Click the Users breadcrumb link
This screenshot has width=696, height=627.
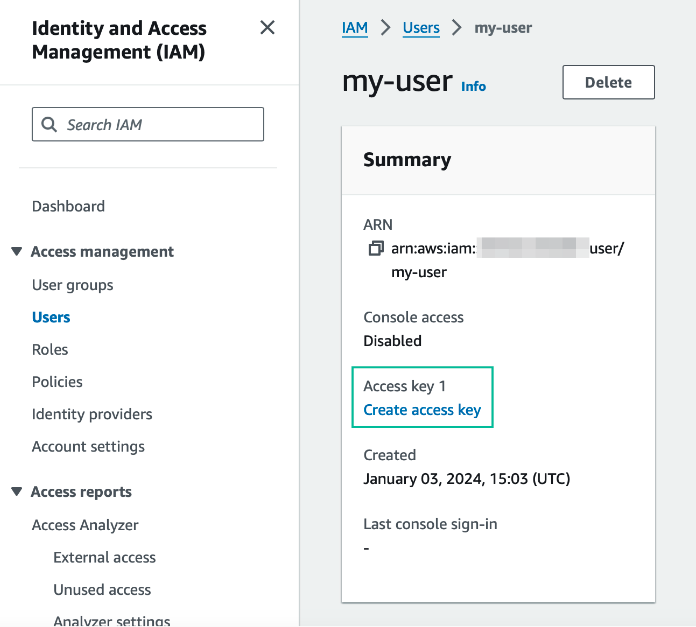pyautogui.click(x=421, y=28)
